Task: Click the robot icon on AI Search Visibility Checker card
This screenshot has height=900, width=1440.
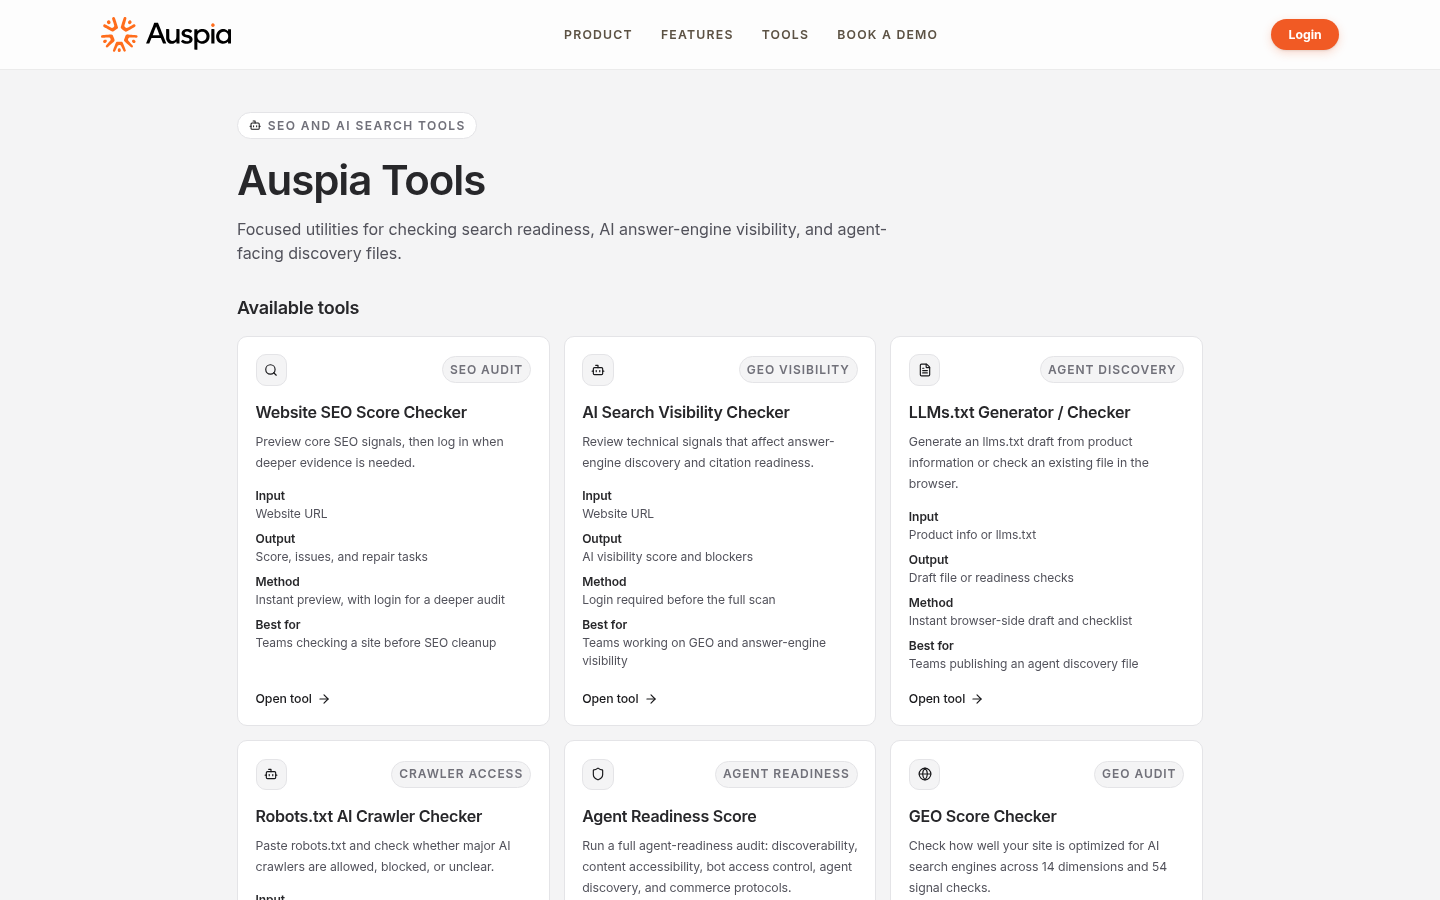Action: click(x=598, y=370)
